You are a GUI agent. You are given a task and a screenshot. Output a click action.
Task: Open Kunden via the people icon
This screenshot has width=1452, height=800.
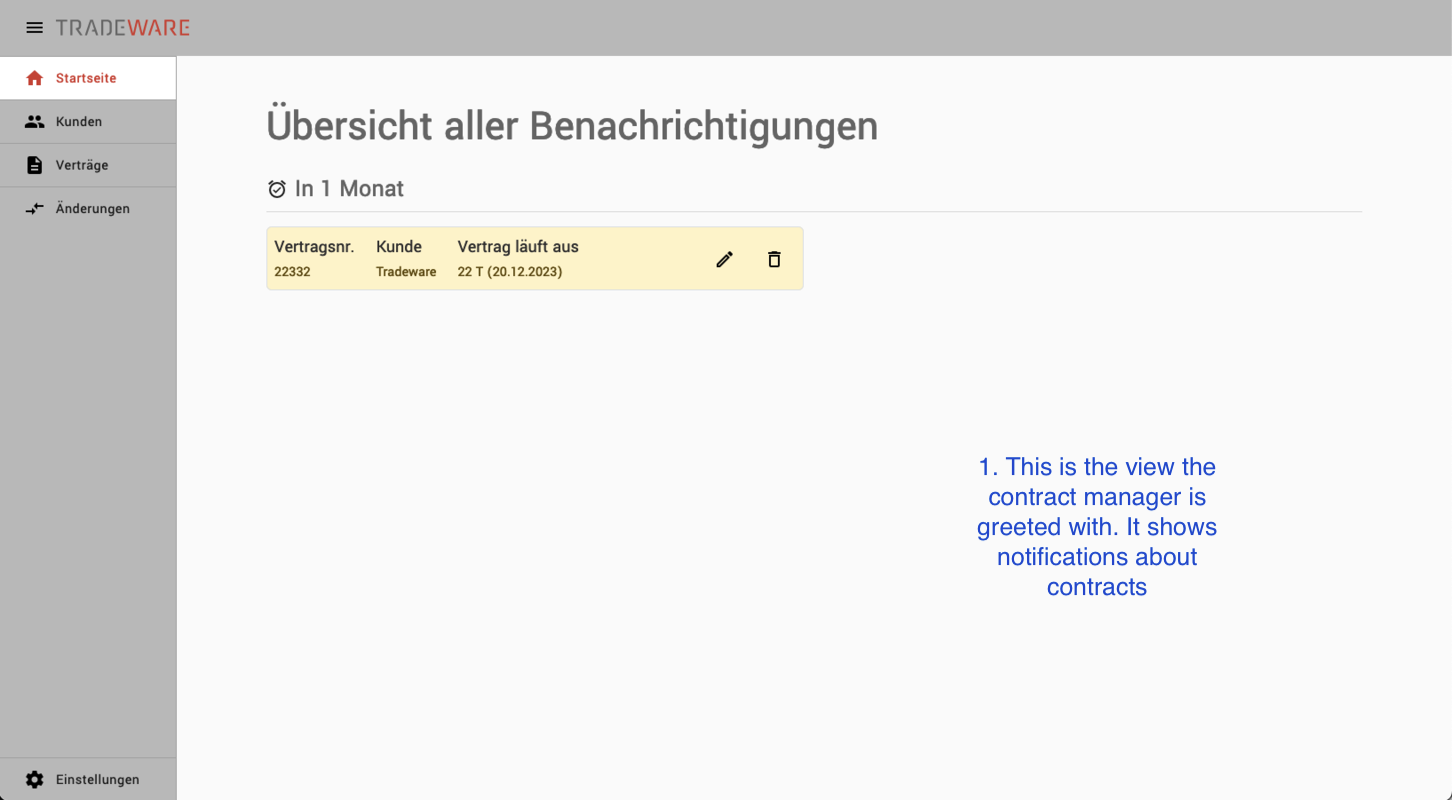coord(35,122)
